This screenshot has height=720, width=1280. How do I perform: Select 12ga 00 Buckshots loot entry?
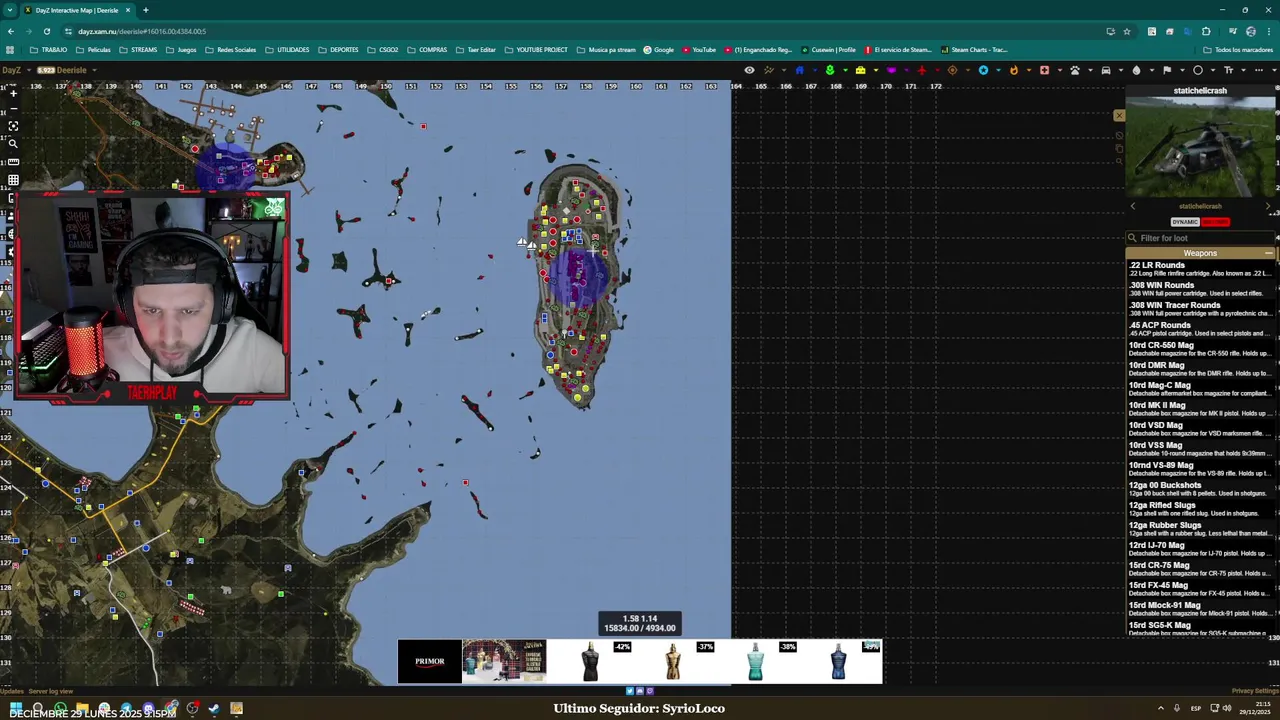(x=1200, y=489)
